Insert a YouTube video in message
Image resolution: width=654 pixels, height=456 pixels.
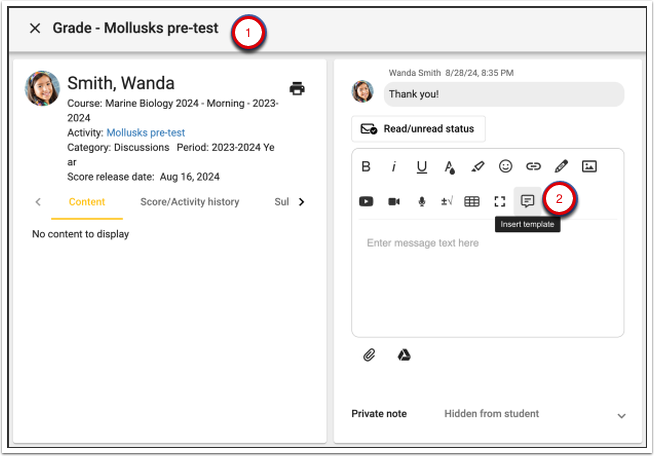pos(366,201)
